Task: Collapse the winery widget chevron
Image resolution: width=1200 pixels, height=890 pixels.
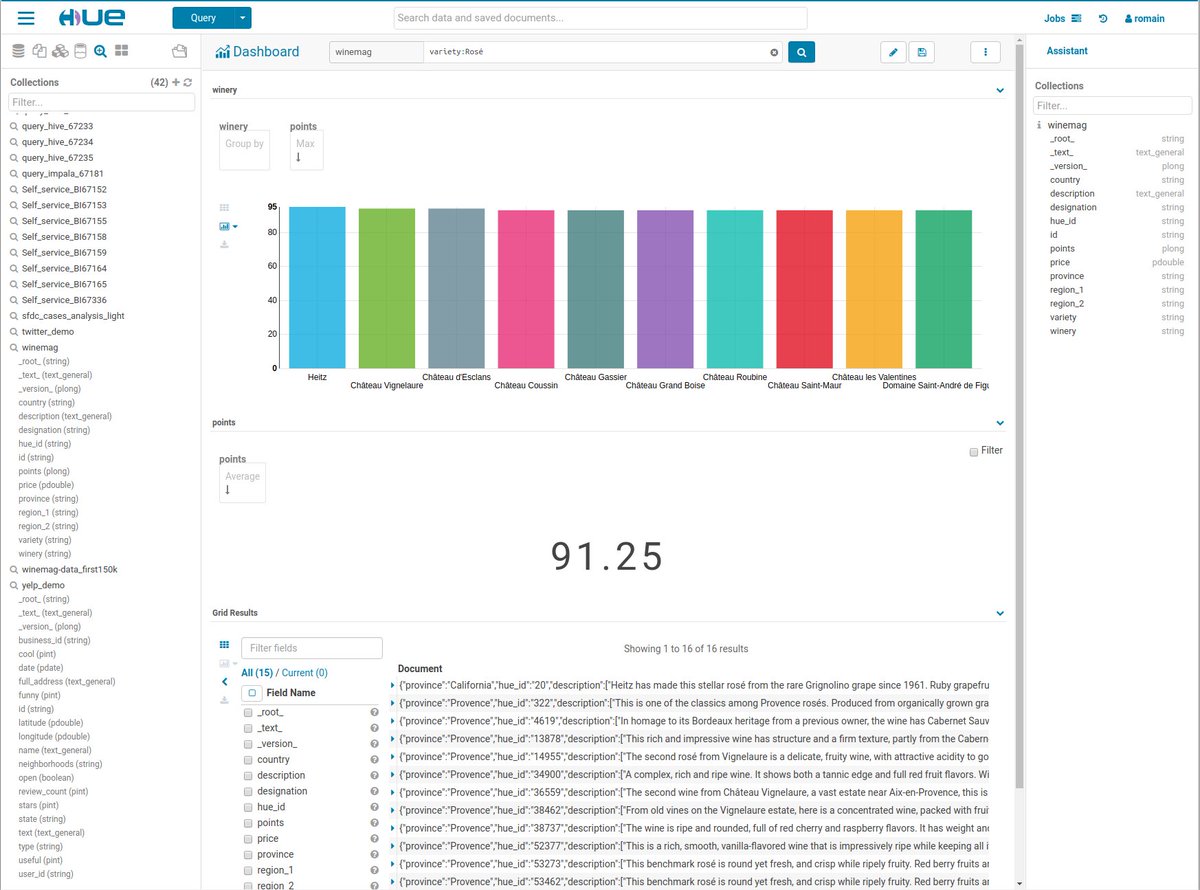Action: pyautogui.click(x=1000, y=91)
